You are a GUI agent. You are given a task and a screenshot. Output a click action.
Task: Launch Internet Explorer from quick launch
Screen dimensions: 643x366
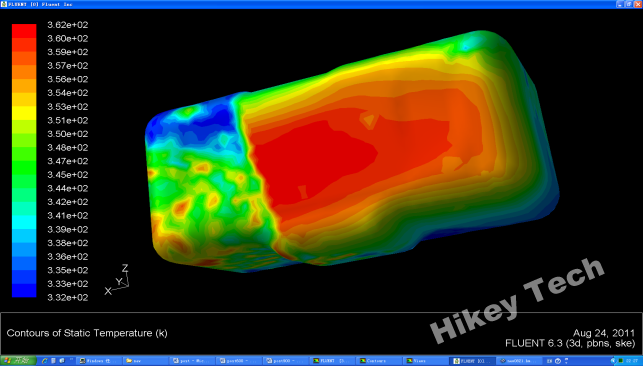[x=45, y=361]
